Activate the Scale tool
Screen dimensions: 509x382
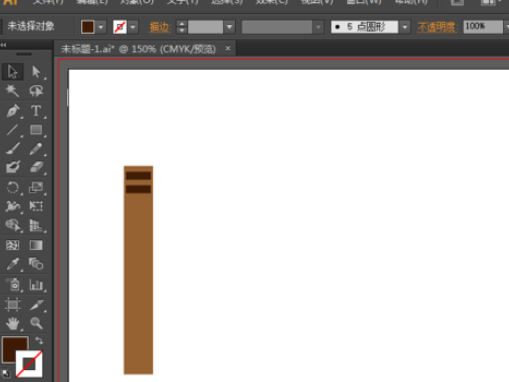tap(36, 187)
